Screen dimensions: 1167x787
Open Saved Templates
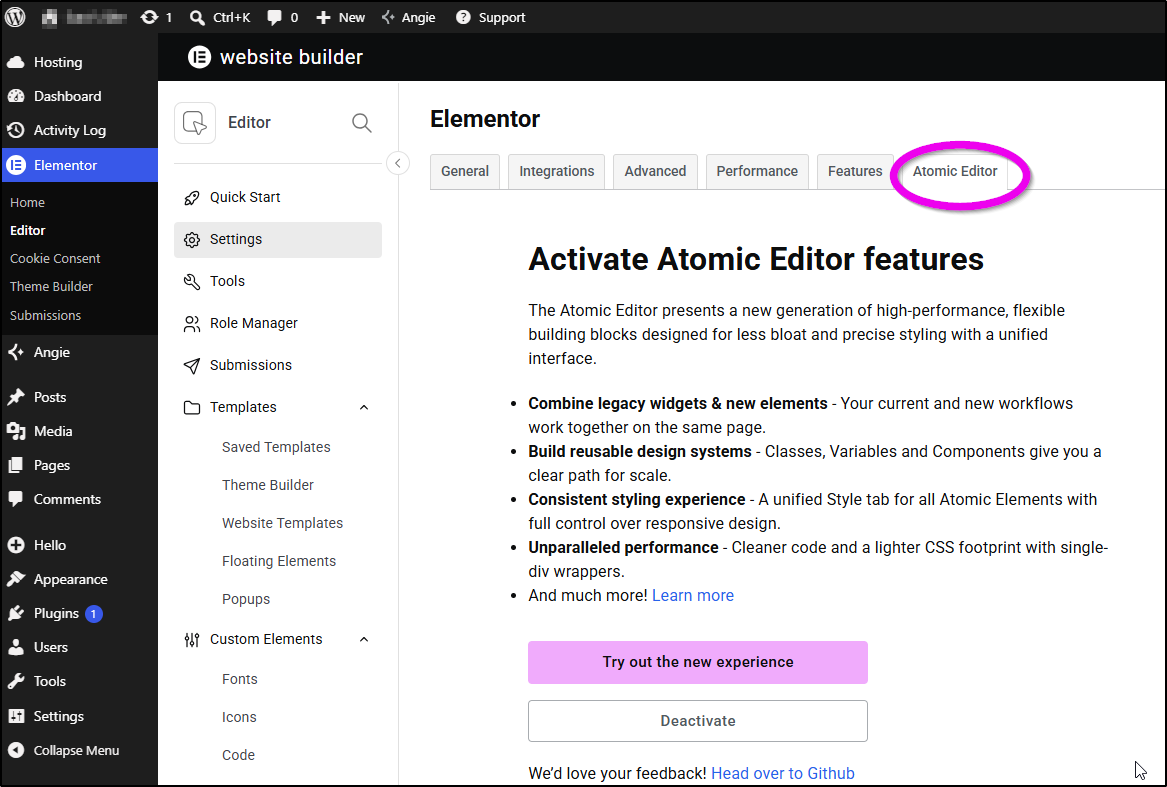pyautogui.click(x=276, y=447)
